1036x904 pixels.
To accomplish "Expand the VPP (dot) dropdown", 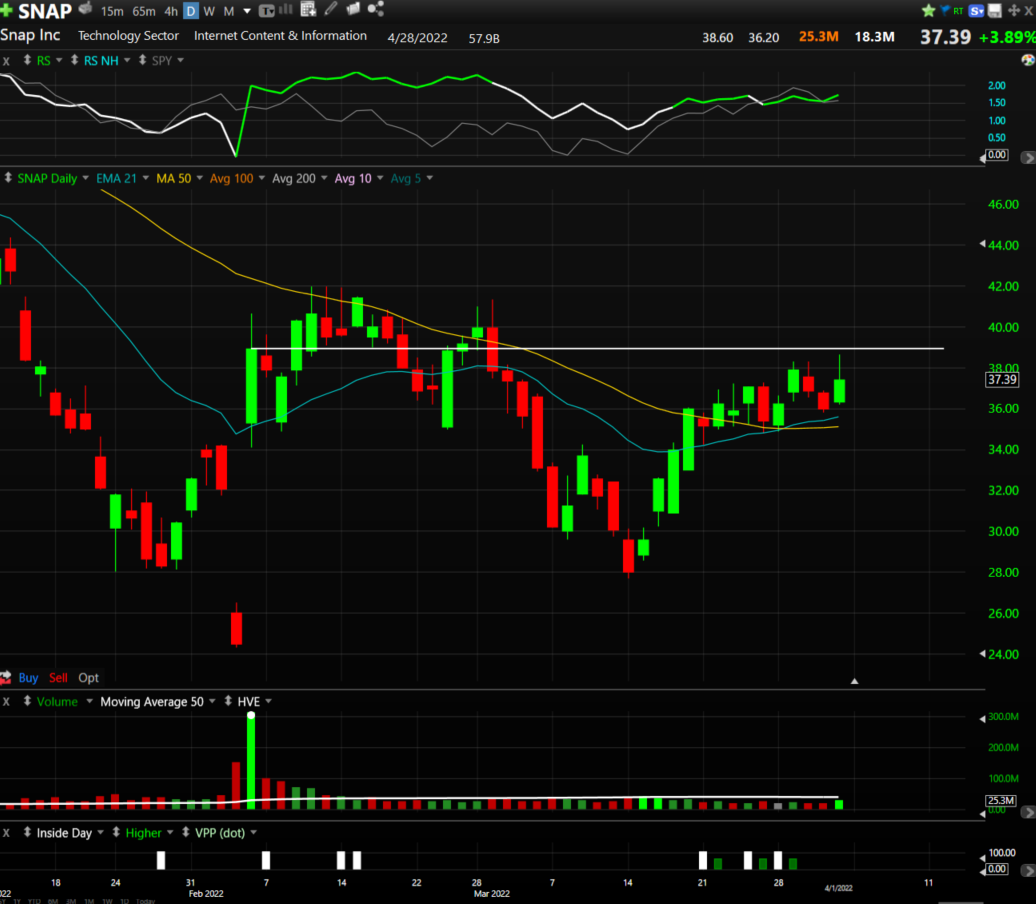I will click(x=253, y=833).
